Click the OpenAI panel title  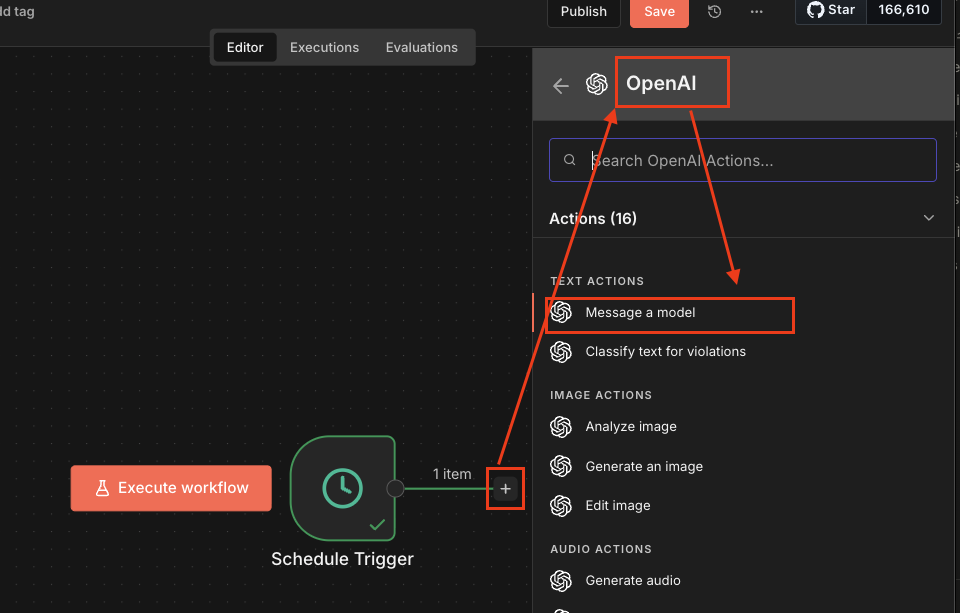point(661,83)
